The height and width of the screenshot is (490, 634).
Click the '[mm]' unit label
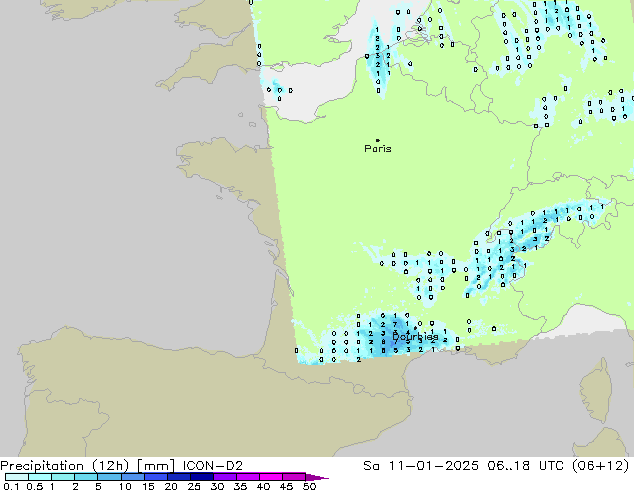click(156, 466)
